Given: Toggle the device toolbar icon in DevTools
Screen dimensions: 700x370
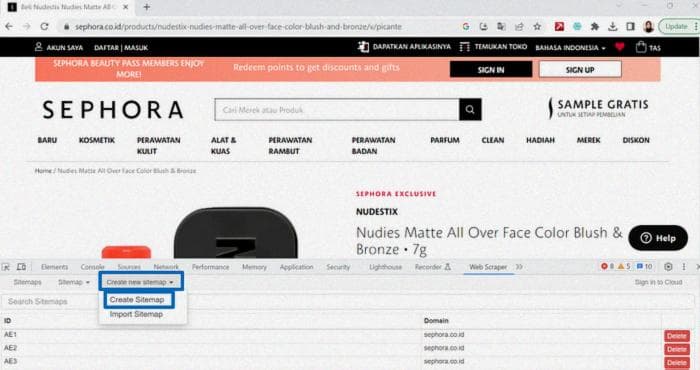Looking at the screenshot, I should click(x=21, y=267).
